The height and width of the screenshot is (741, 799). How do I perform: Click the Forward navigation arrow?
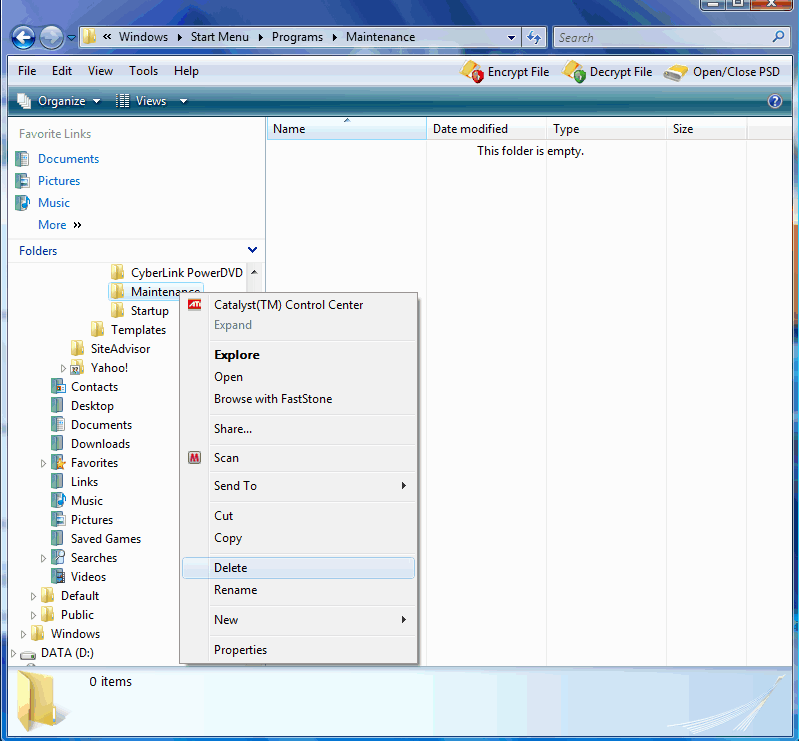pos(51,38)
